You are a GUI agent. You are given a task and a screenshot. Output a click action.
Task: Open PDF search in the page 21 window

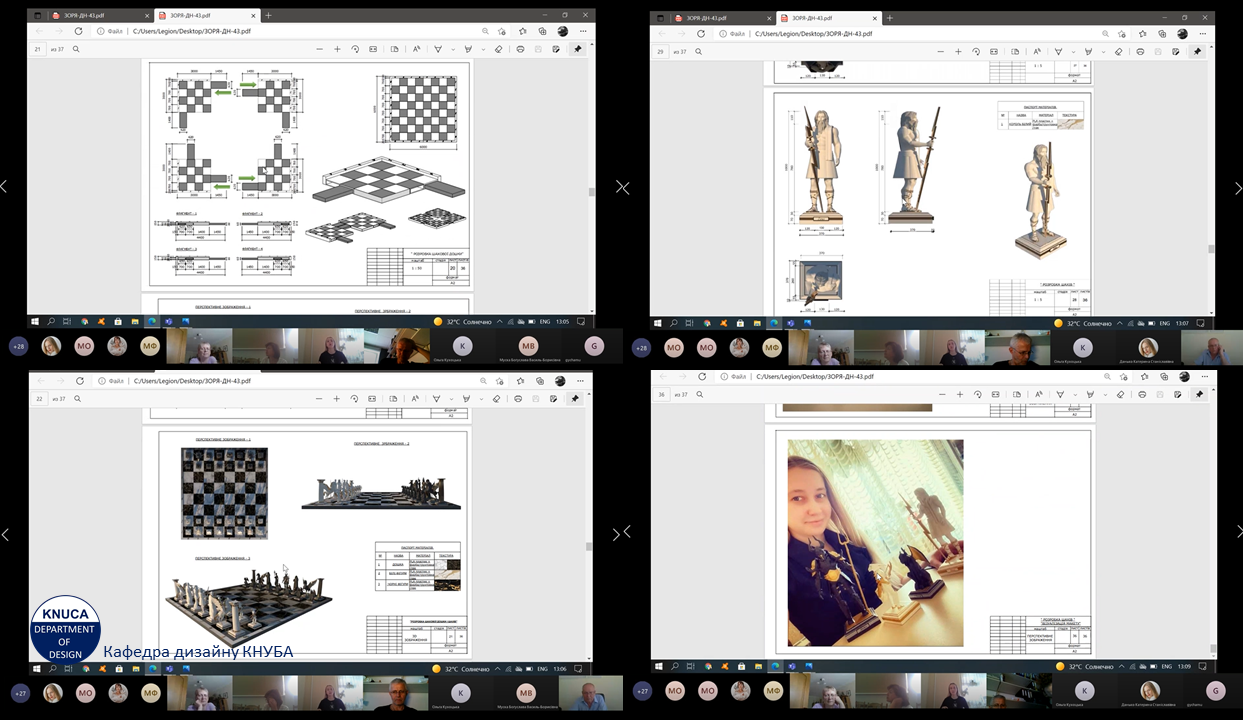76,49
